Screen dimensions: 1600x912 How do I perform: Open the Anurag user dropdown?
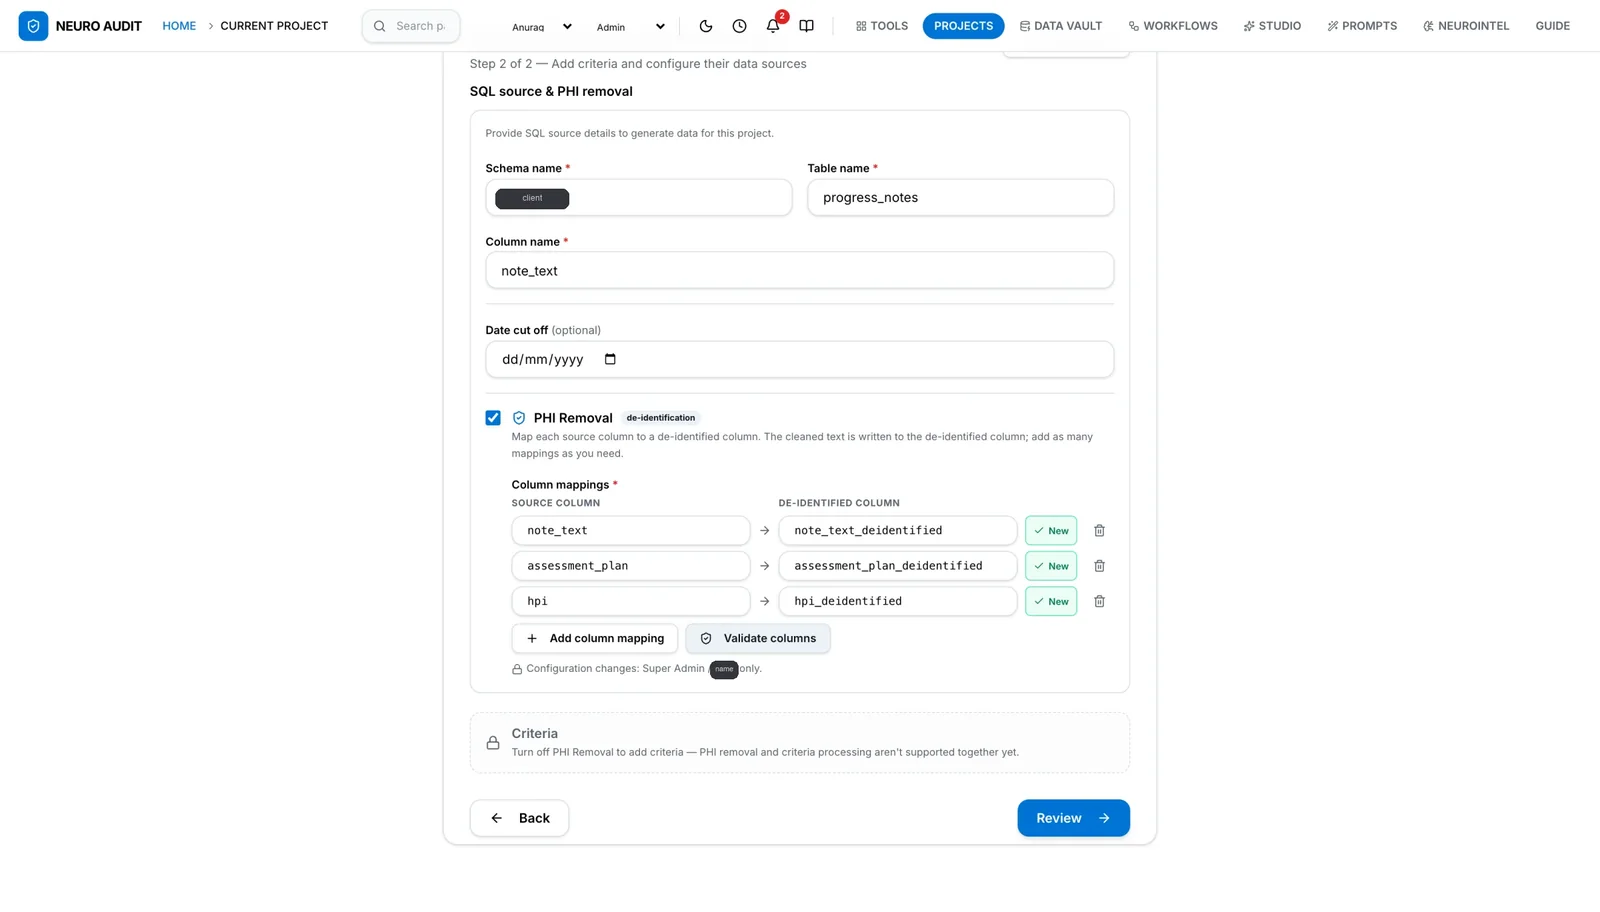point(541,27)
